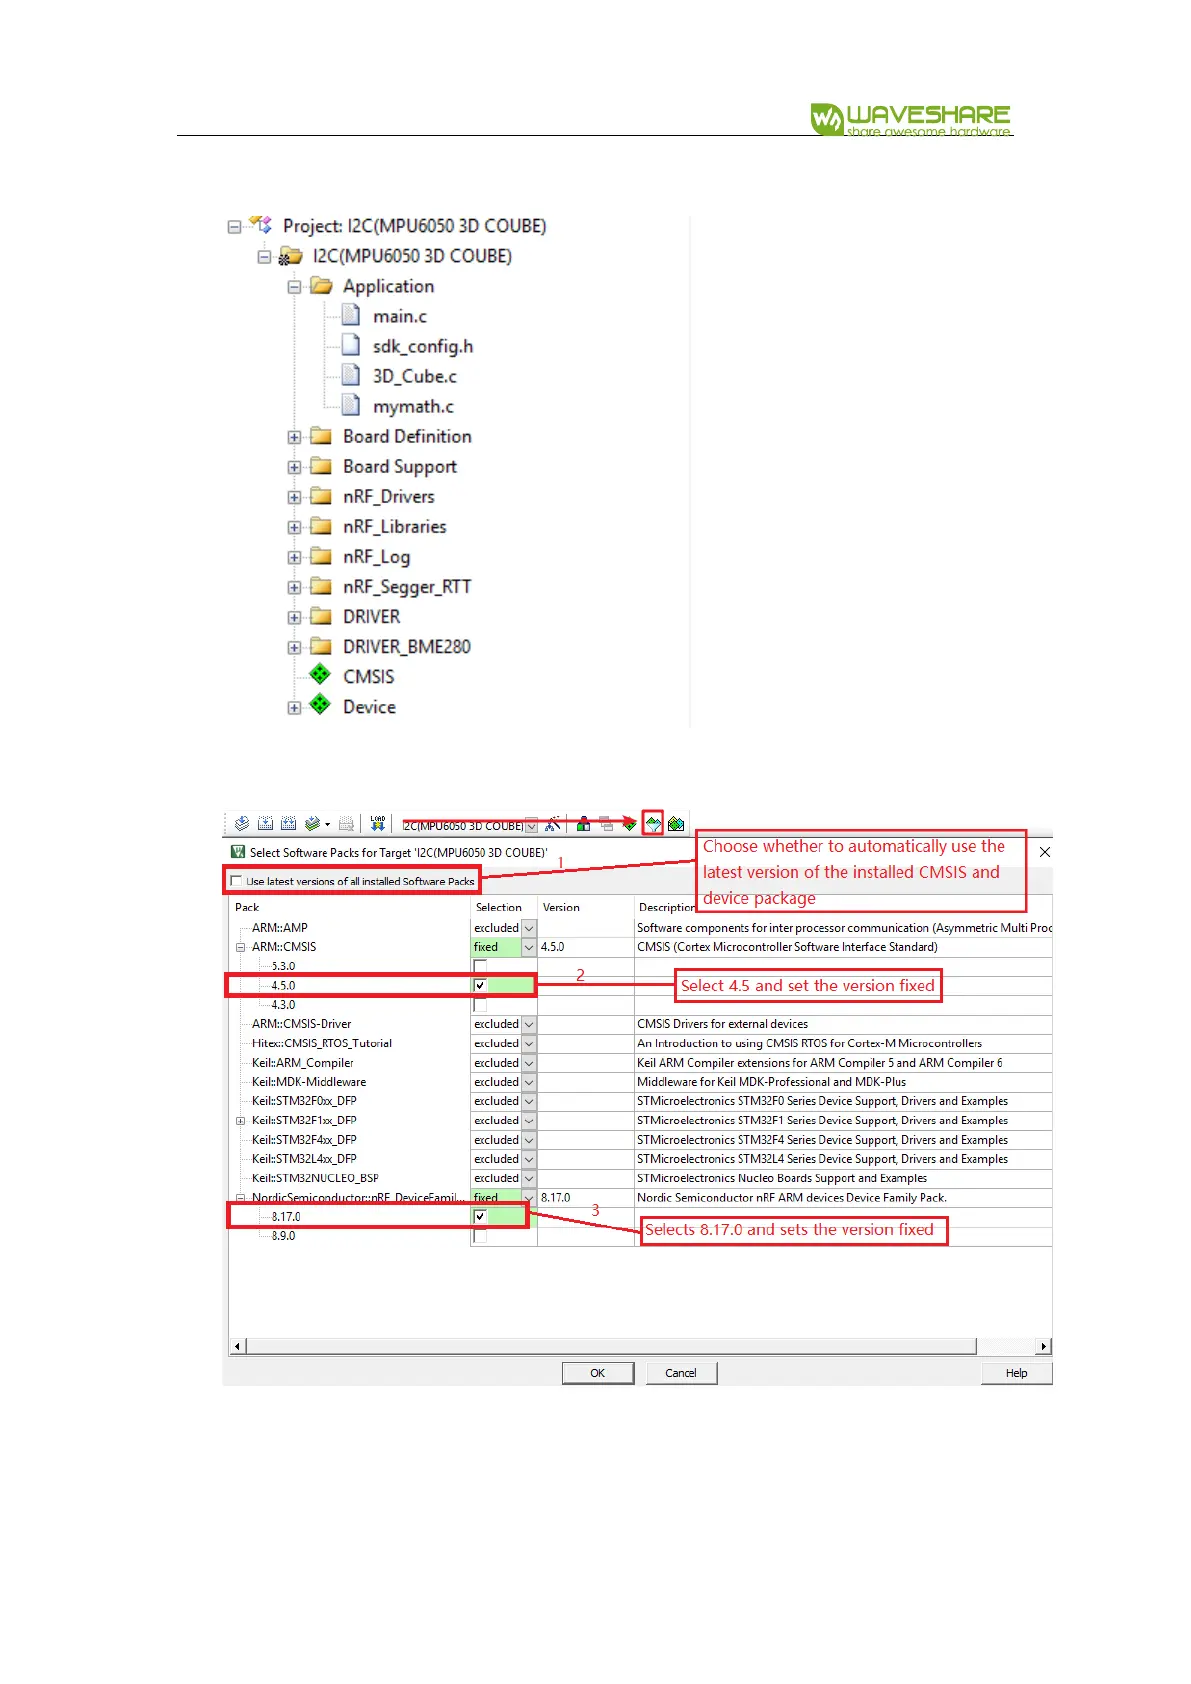This screenshot has width=1191, height=1684.
Task: Select the DRIVER group in project tree
Action: (x=371, y=616)
